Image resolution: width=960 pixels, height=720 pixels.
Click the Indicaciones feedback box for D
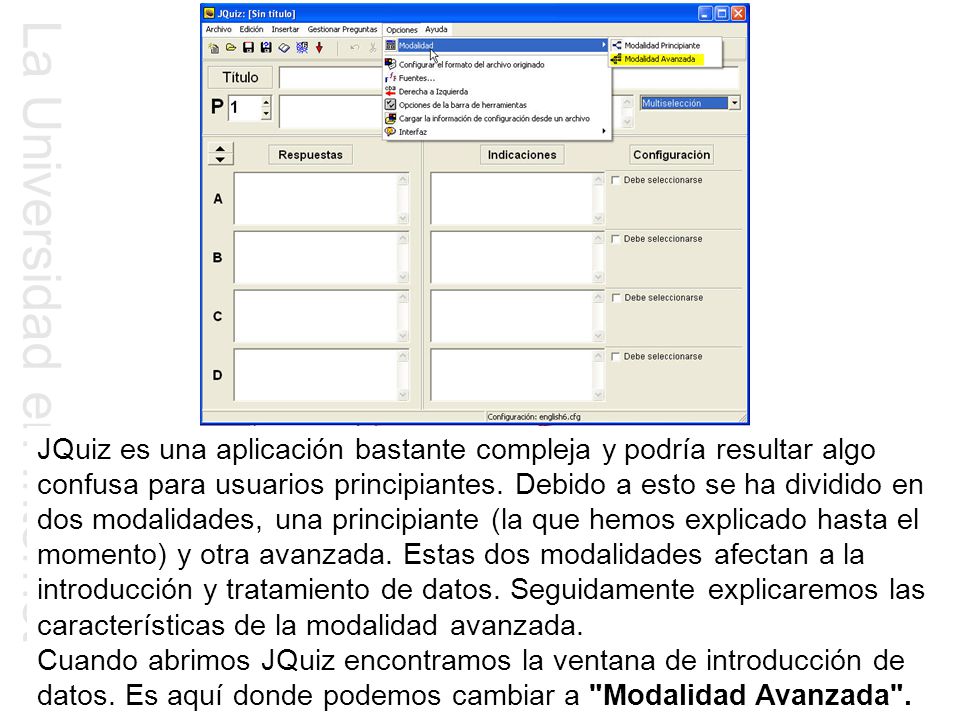click(512, 375)
